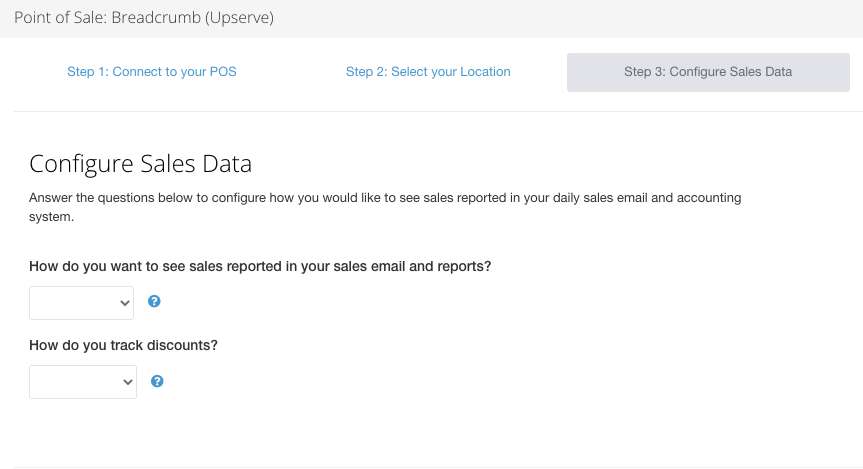This screenshot has width=863, height=469.
Task: Open help icon for track discounts question
Action: 157,381
